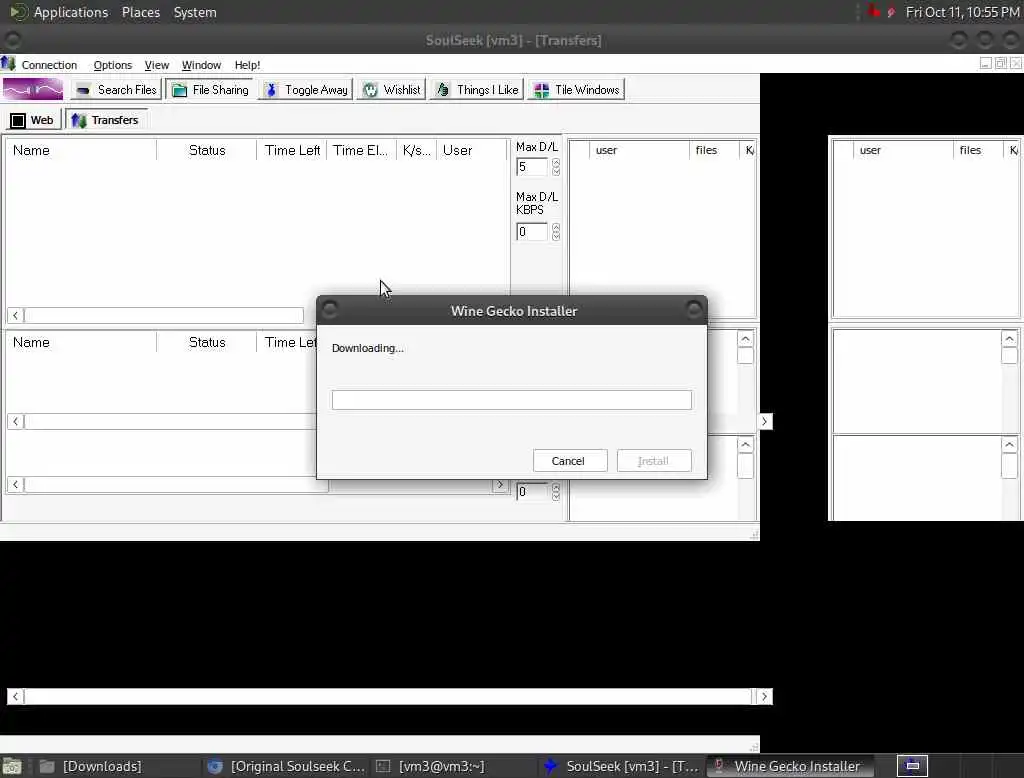Click right arrow beside the middle panel
1024x778 pixels.
(765, 421)
